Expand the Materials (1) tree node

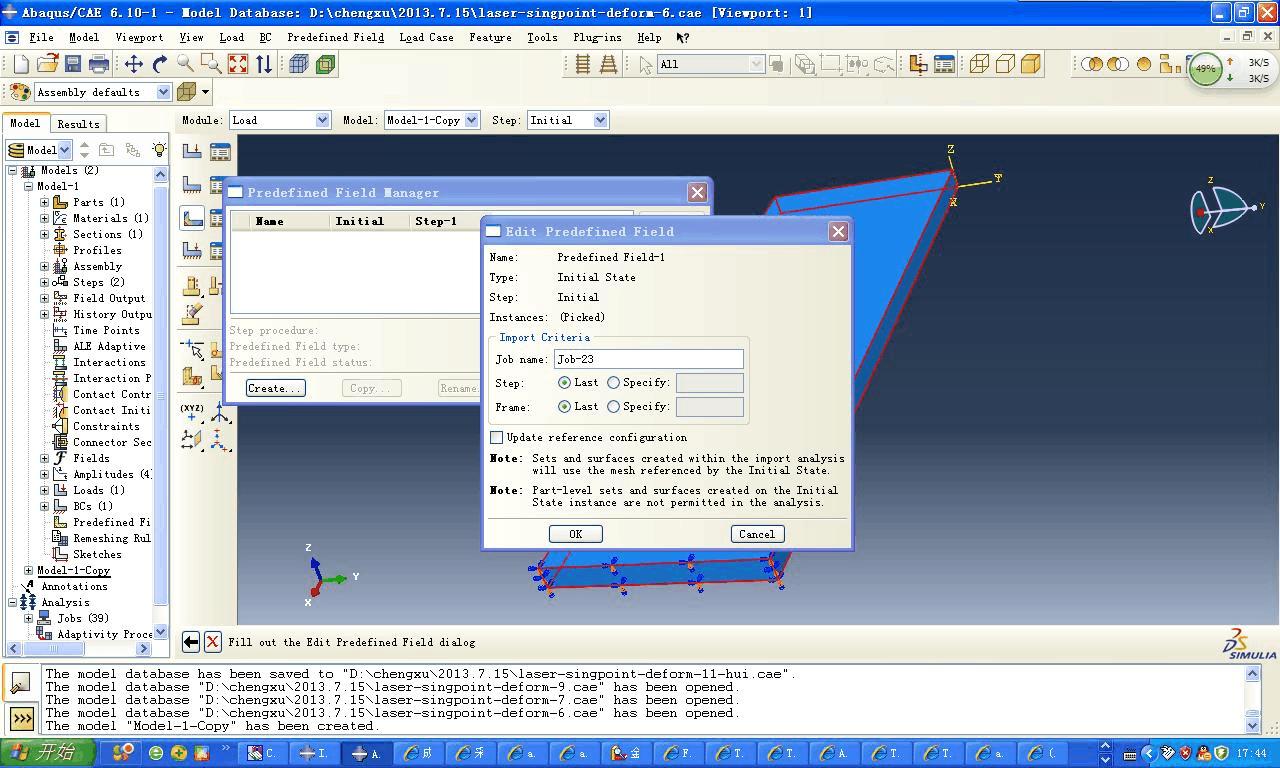point(44,218)
